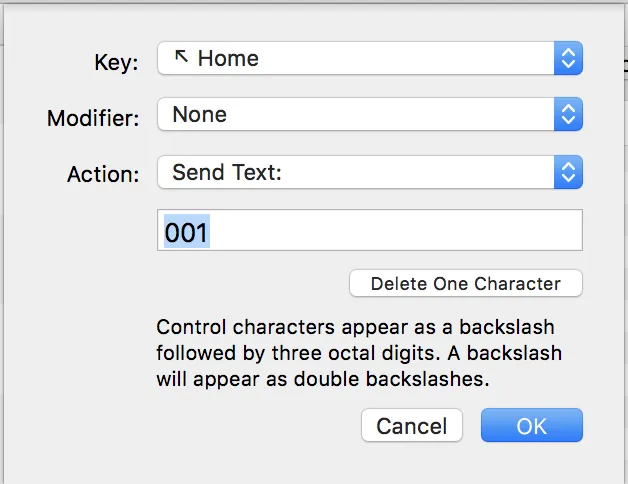Click the "Key:" label
The height and width of the screenshot is (484, 628).
click(115, 61)
